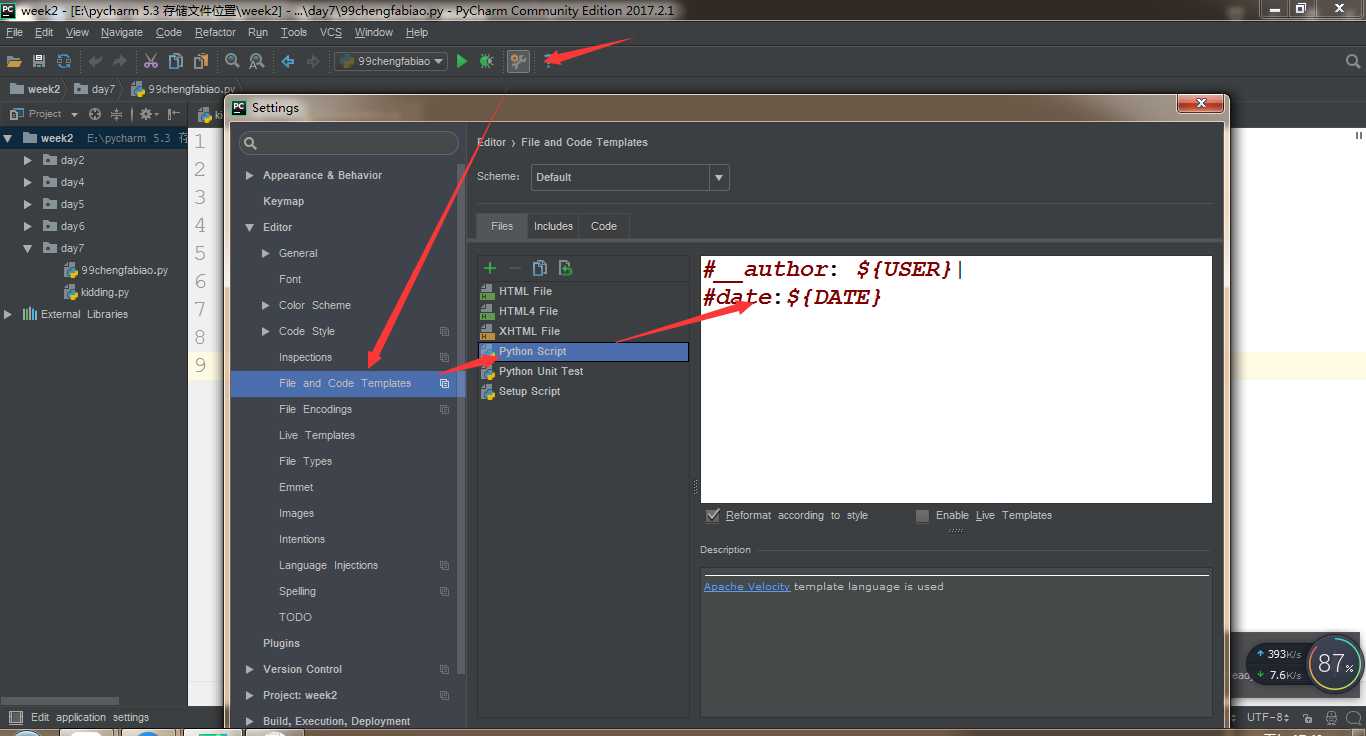Screen dimensions: 1366x736
Task: Click the Copy icon in the toolbar
Action: pyautogui.click(x=176, y=61)
